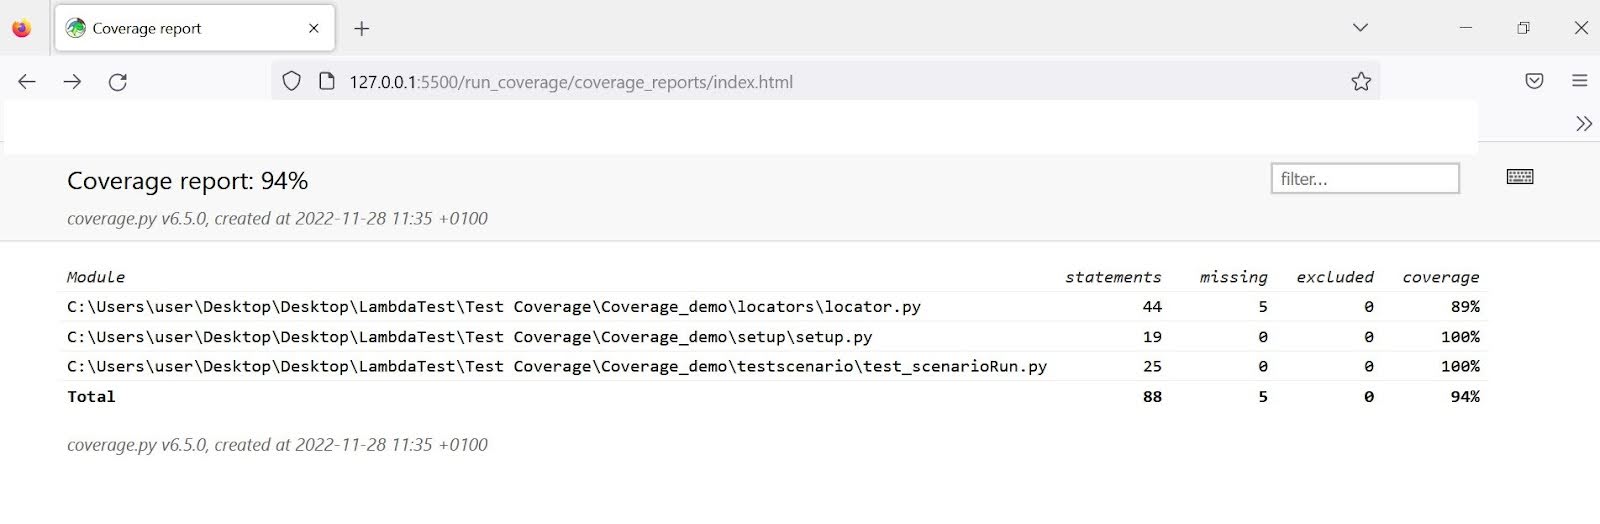Show keyboard shortcuts via keyboard icon

click(x=1520, y=177)
